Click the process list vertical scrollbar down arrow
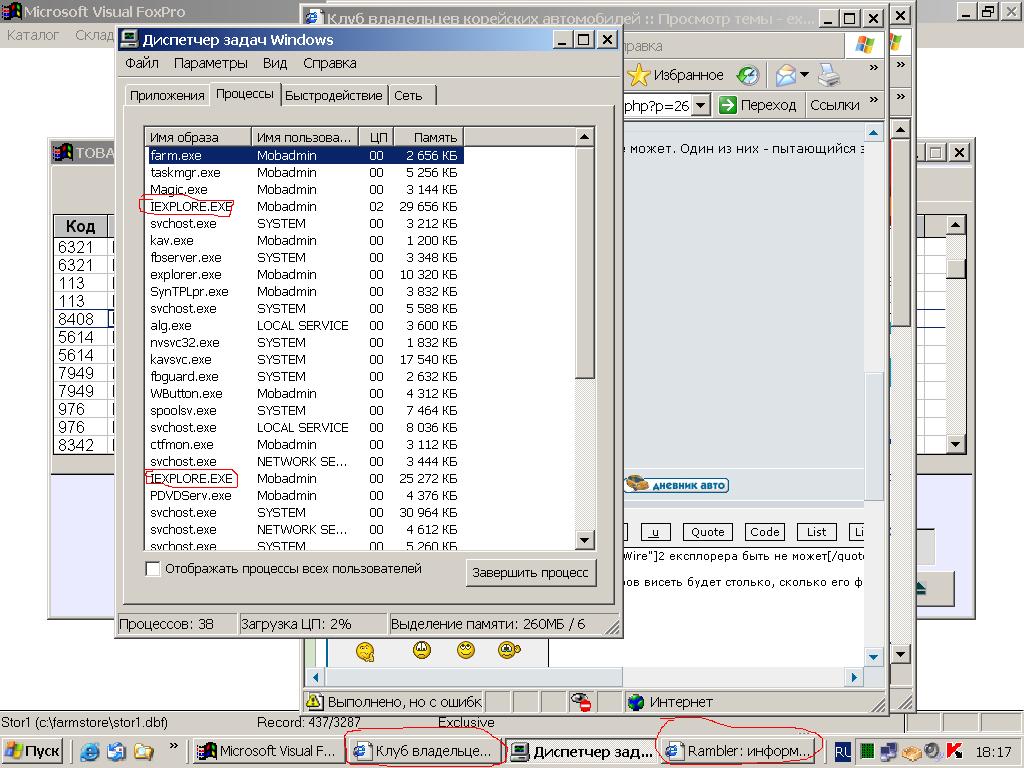The width and height of the screenshot is (1024, 768). tap(586, 540)
